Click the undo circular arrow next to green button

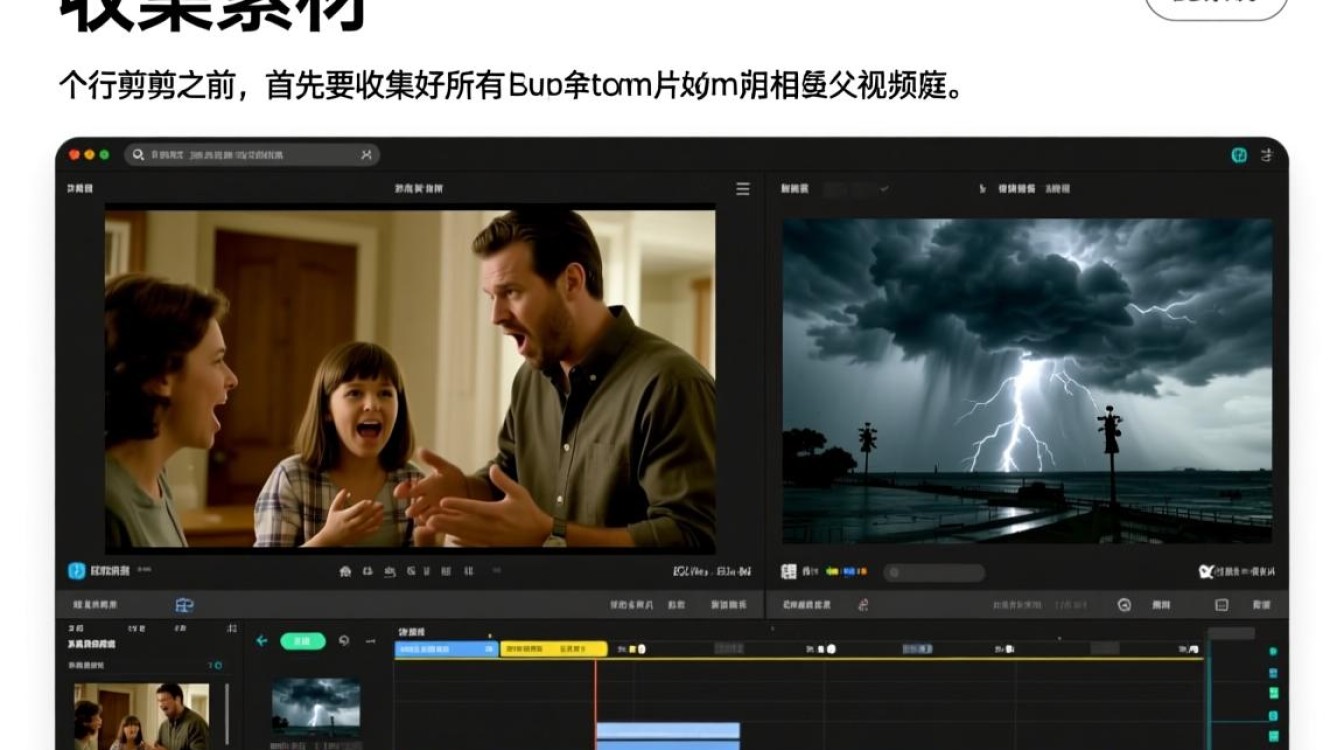(344, 641)
